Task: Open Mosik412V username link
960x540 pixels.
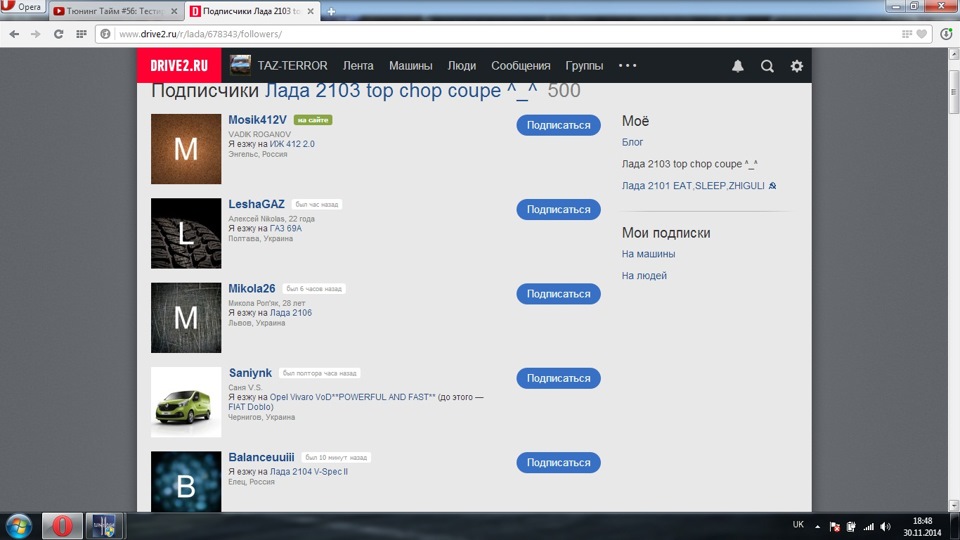Action: [x=257, y=120]
